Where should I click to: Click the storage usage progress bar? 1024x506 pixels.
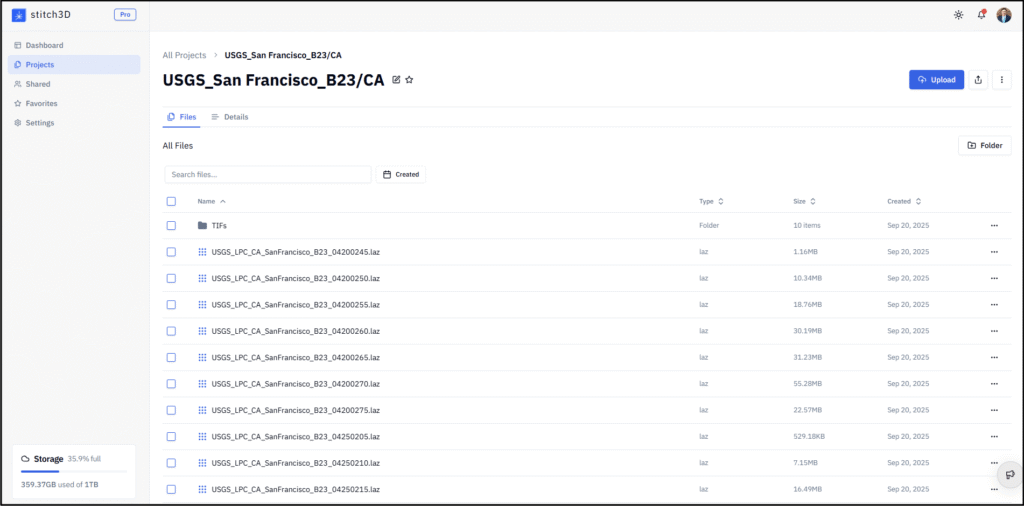pyautogui.click(x=74, y=470)
